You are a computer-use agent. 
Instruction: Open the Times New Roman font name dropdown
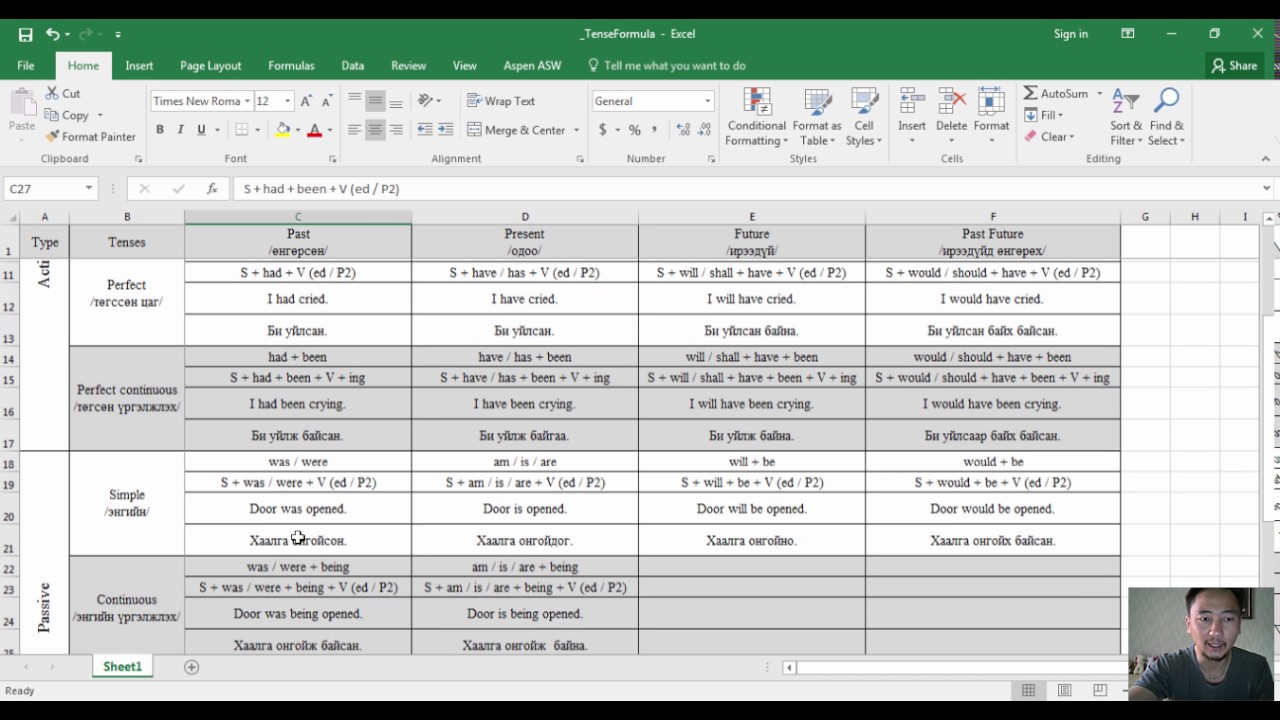[x=246, y=101]
